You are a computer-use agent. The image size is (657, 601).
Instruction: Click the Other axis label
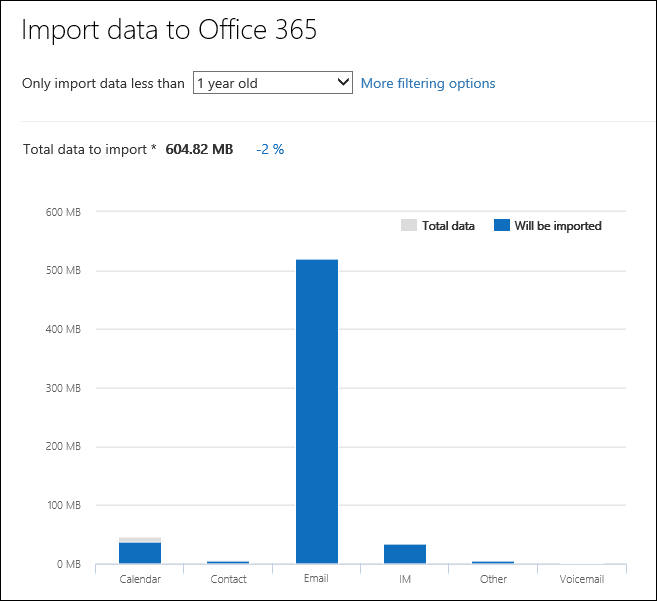point(493,579)
